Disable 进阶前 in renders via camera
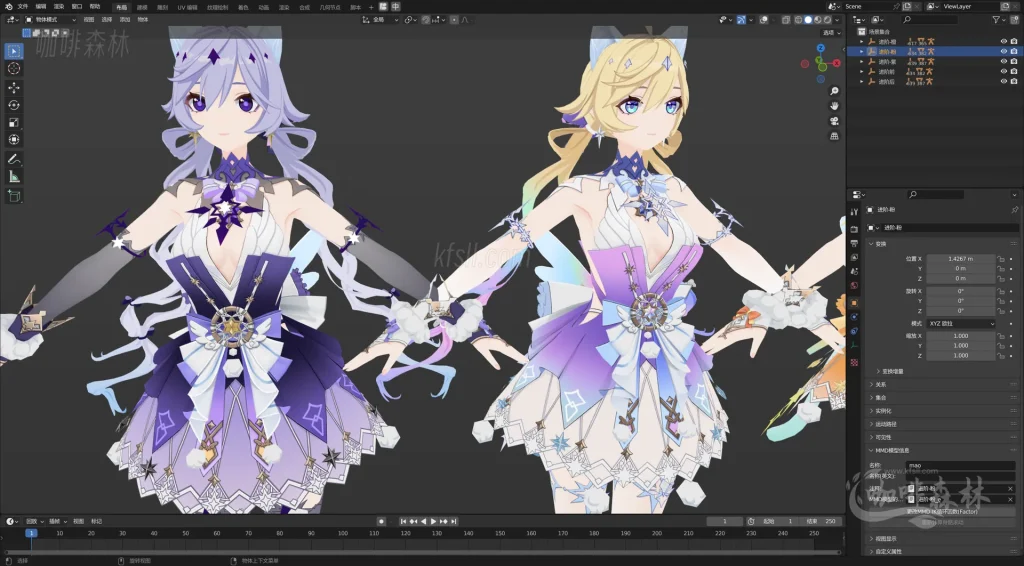Image resolution: width=1024 pixels, height=566 pixels. (1014, 71)
